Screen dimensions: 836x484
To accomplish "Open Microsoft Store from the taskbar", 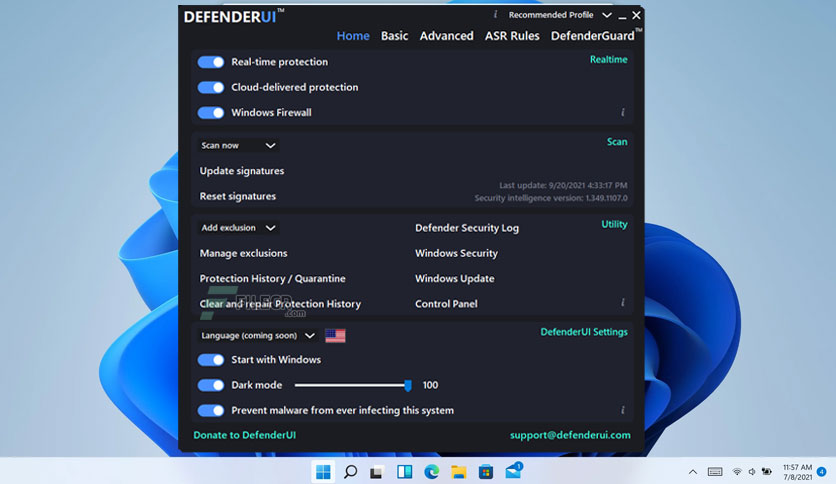I will click(486, 471).
